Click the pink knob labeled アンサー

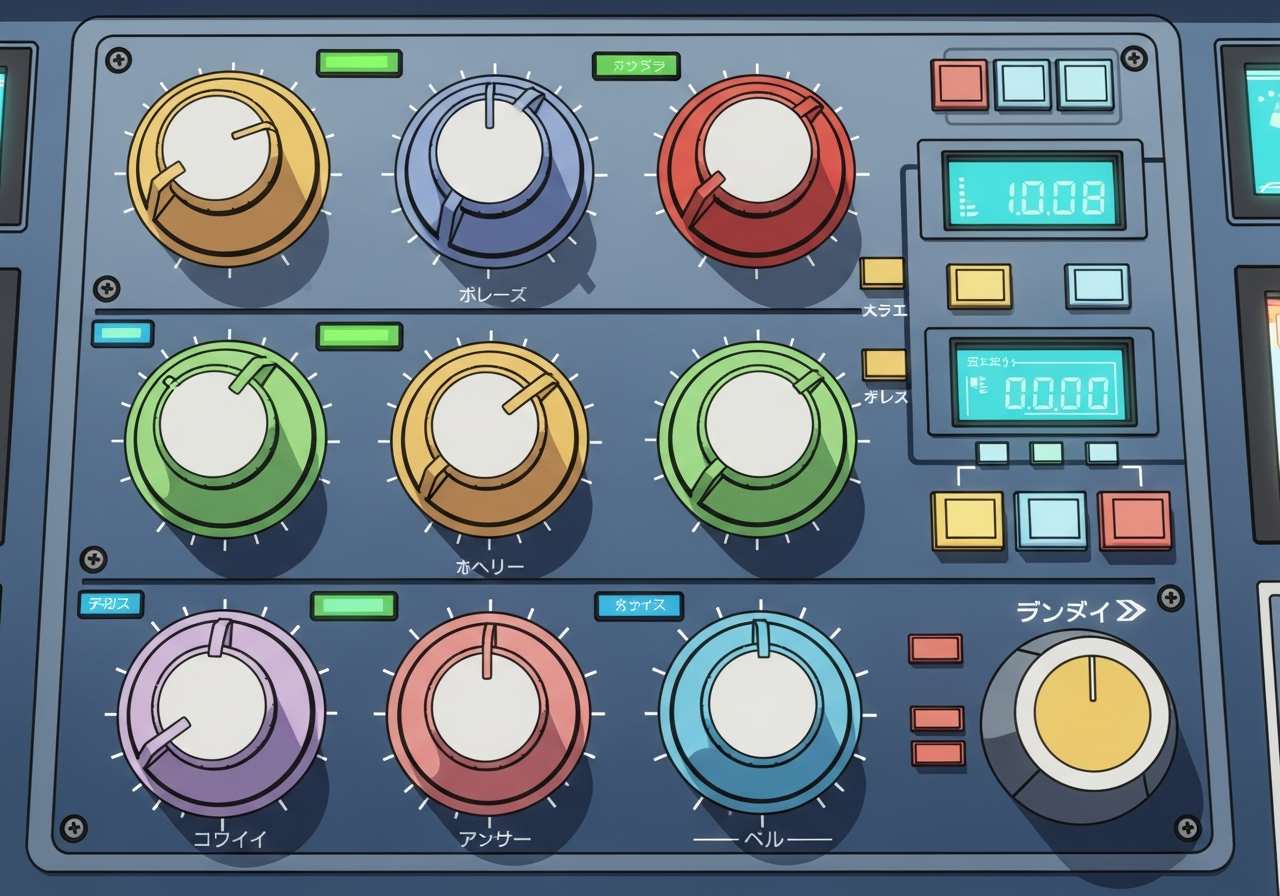pos(487,712)
